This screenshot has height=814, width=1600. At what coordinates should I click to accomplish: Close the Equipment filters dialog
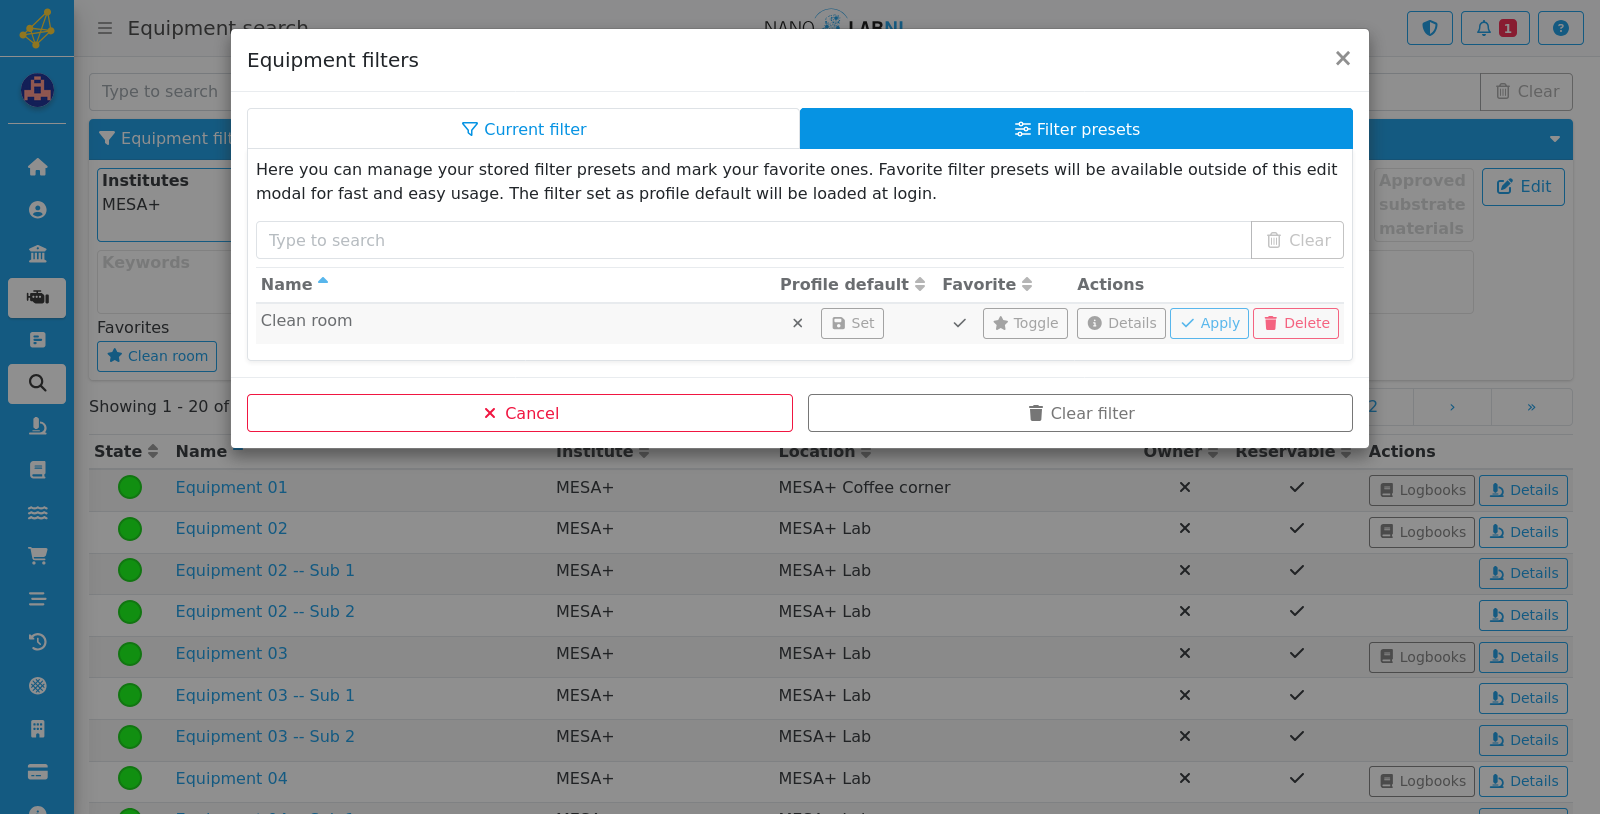click(1343, 59)
